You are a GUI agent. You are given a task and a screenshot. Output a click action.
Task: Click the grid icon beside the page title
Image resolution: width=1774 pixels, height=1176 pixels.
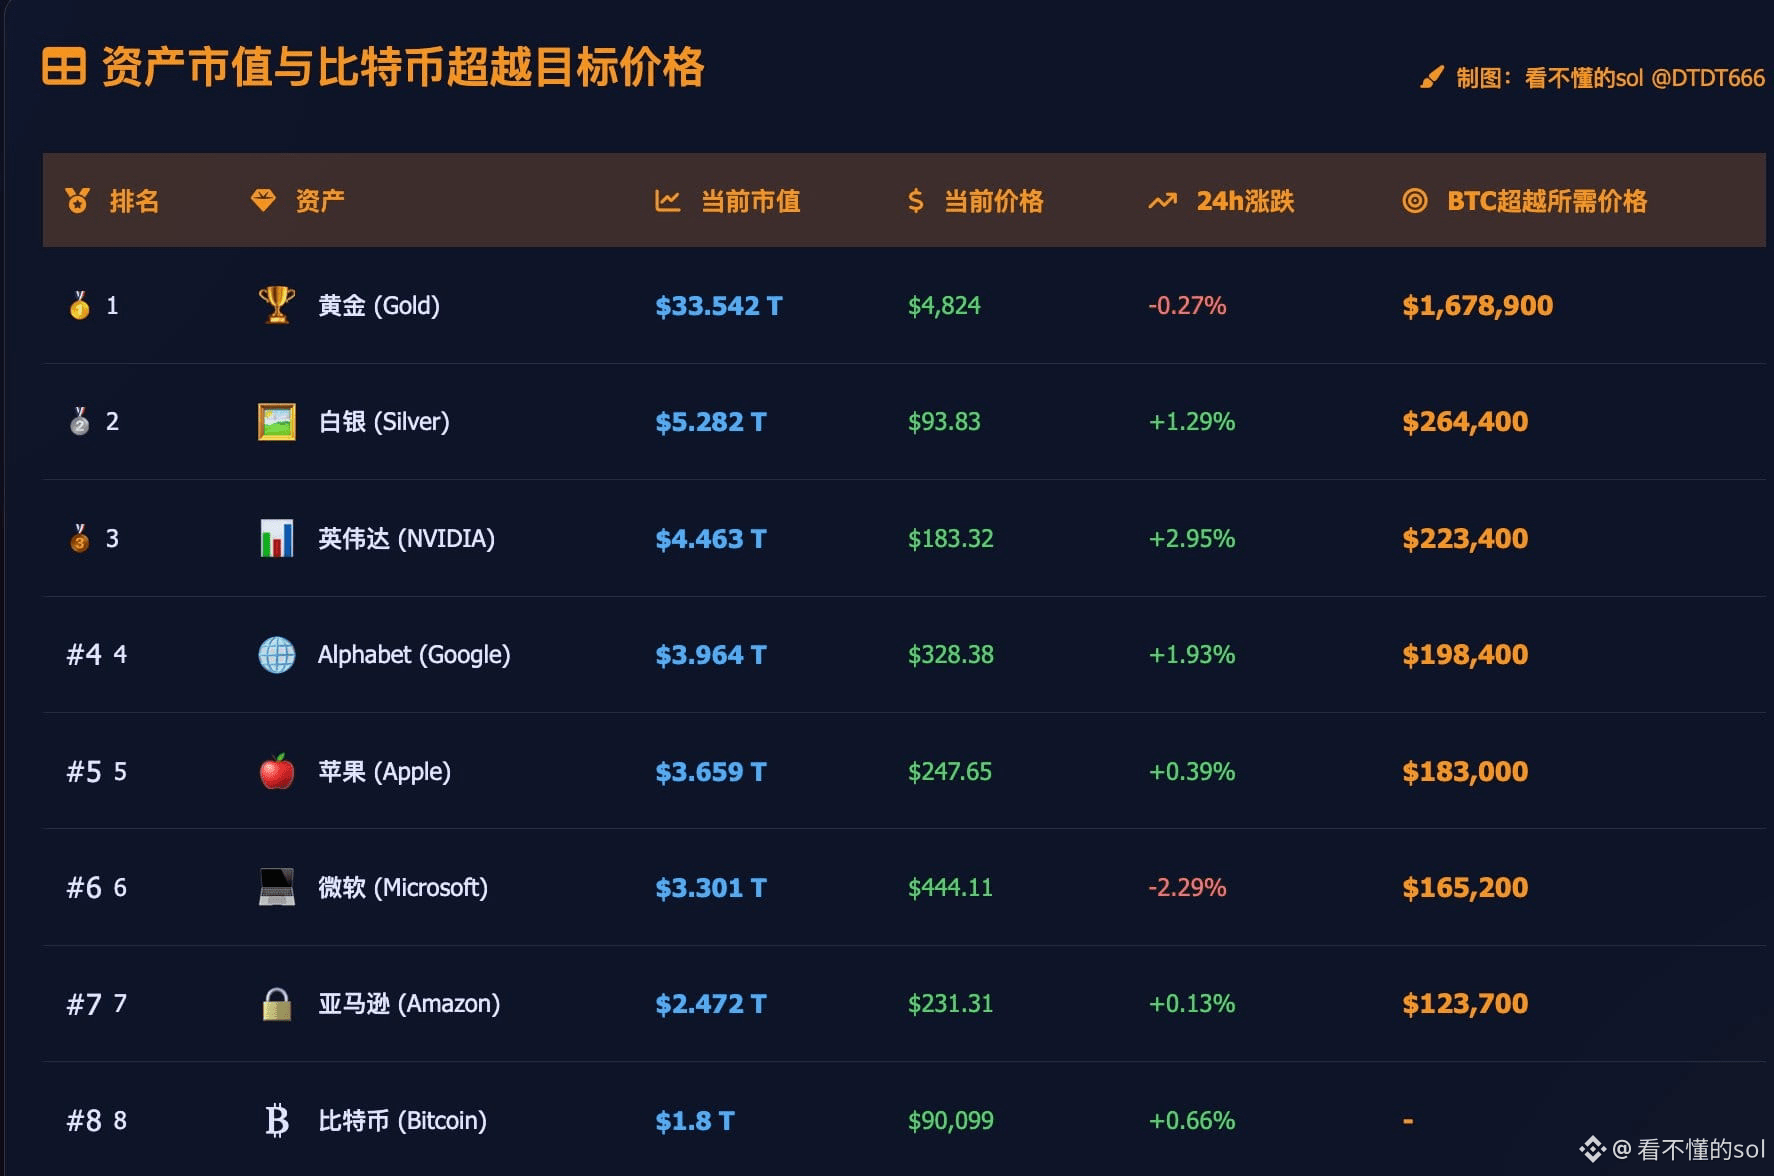click(63, 68)
